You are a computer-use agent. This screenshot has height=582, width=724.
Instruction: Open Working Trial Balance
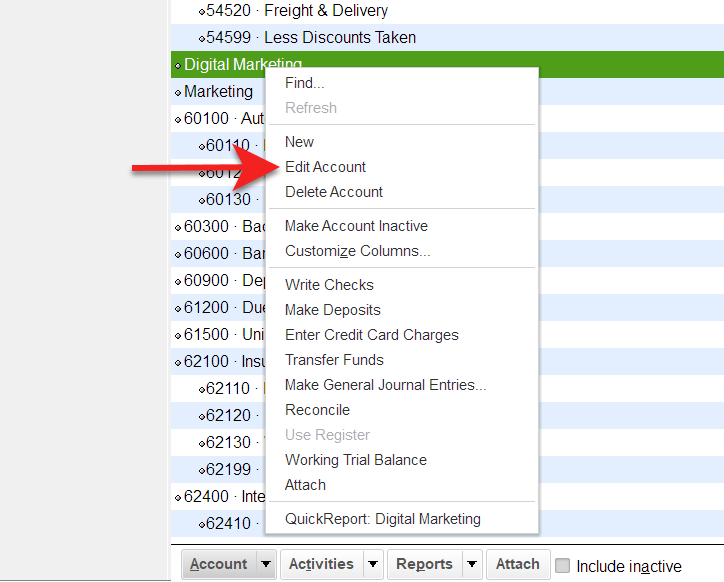(x=356, y=460)
